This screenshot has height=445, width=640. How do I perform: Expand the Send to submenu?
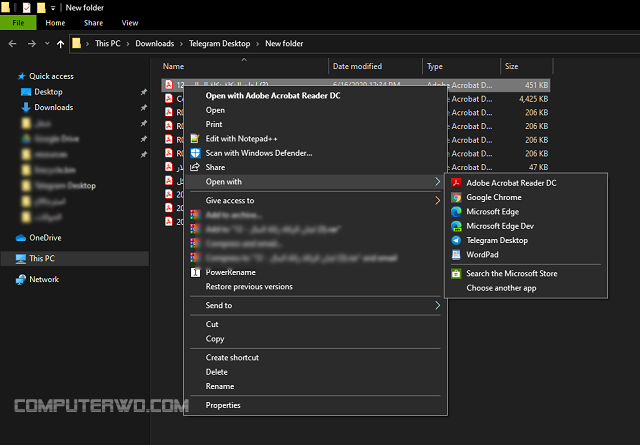coord(316,305)
